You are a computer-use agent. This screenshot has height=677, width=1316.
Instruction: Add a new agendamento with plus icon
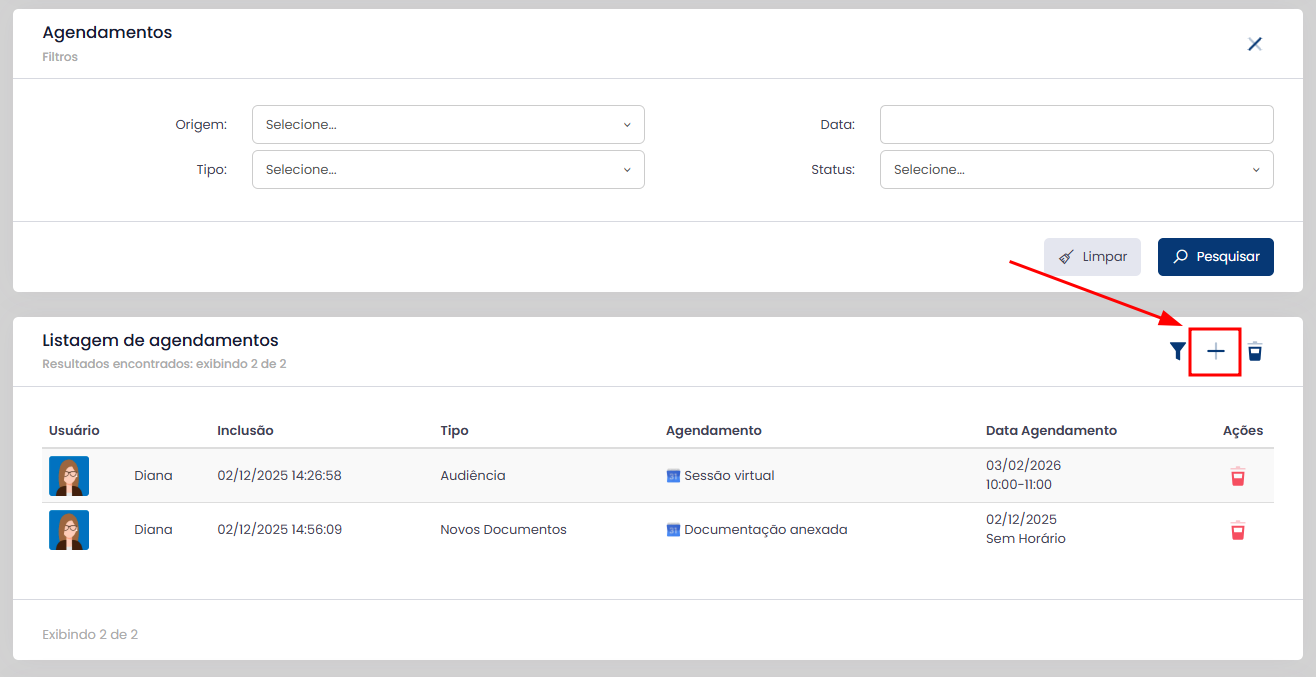pos(1215,351)
